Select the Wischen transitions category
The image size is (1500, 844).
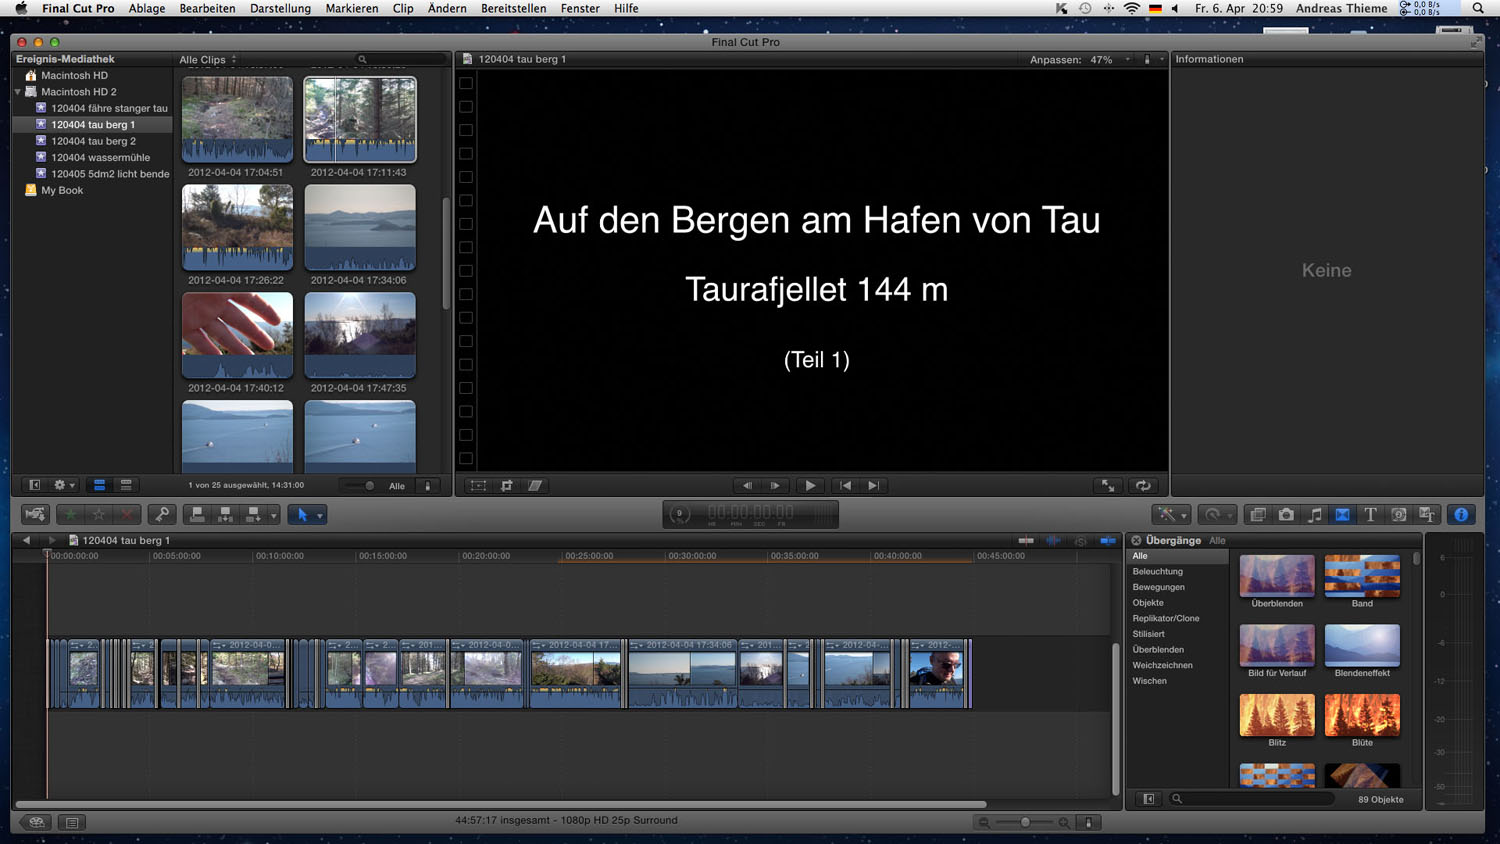pyautogui.click(x=1149, y=681)
